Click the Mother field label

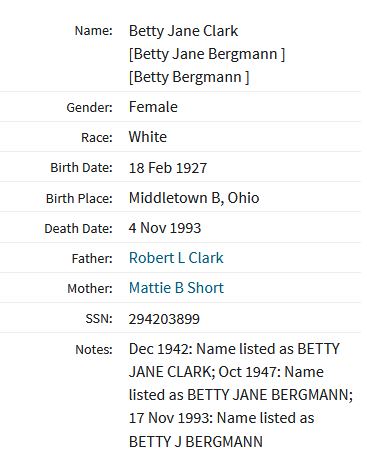(90, 289)
